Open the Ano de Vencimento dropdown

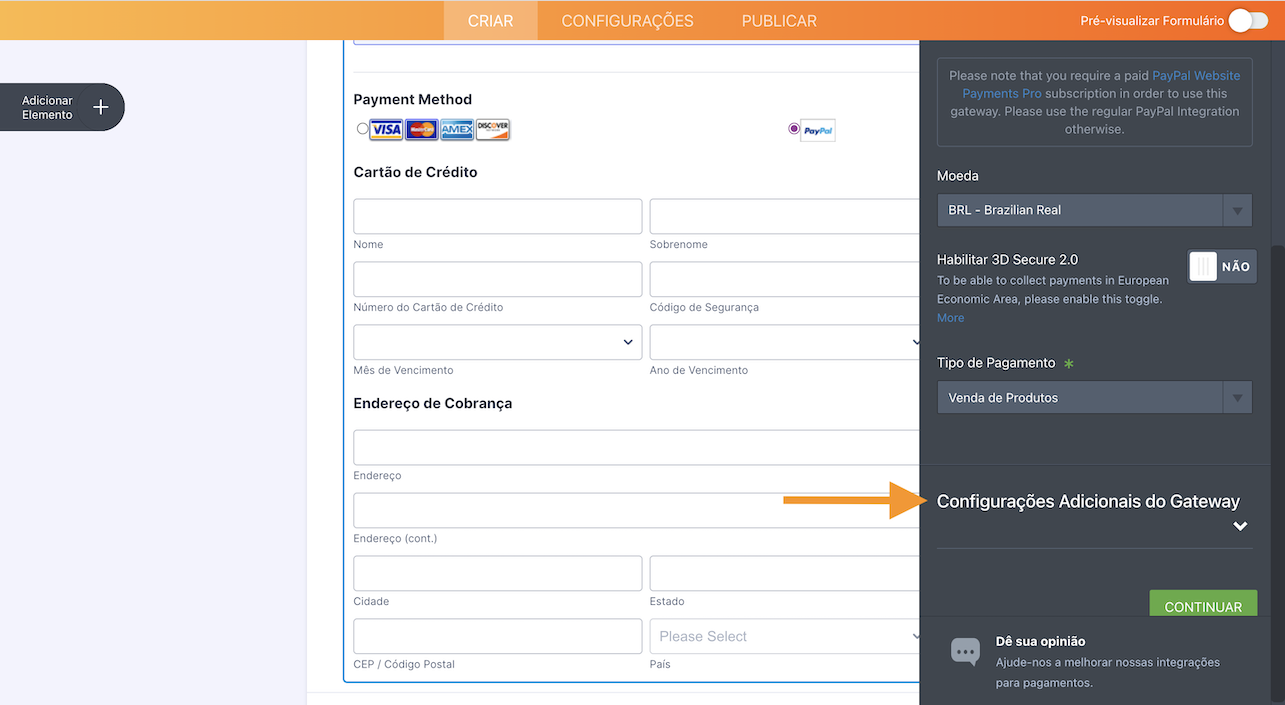coord(786,342)
